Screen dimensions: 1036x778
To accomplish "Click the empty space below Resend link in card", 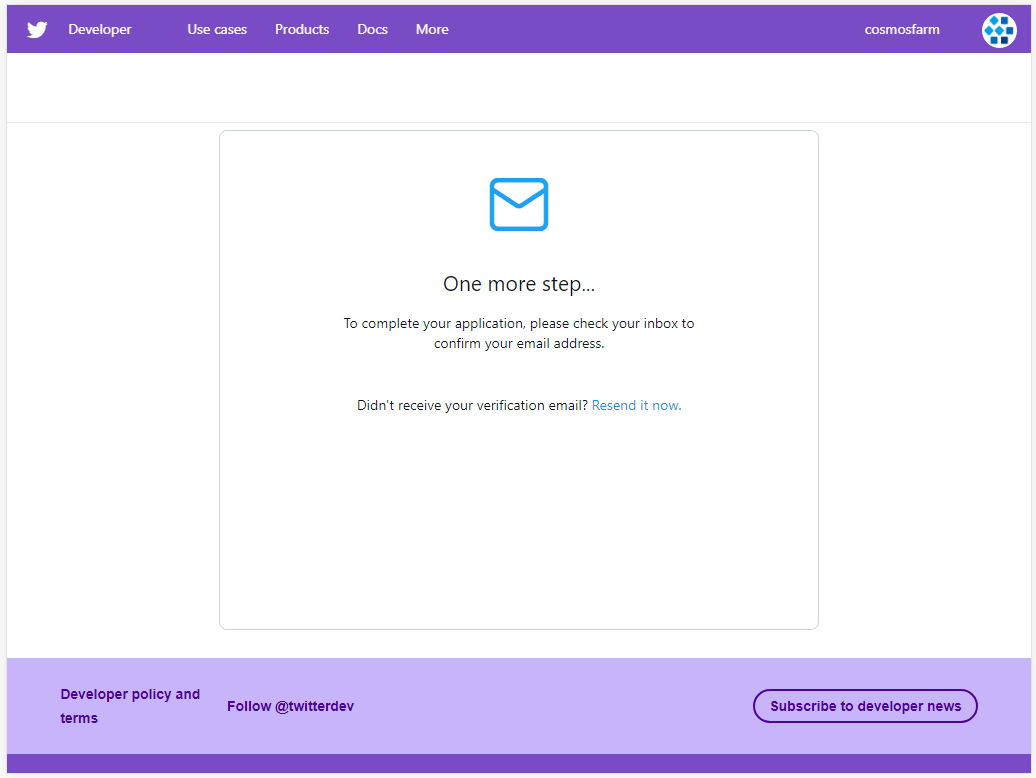I will 518,520.
